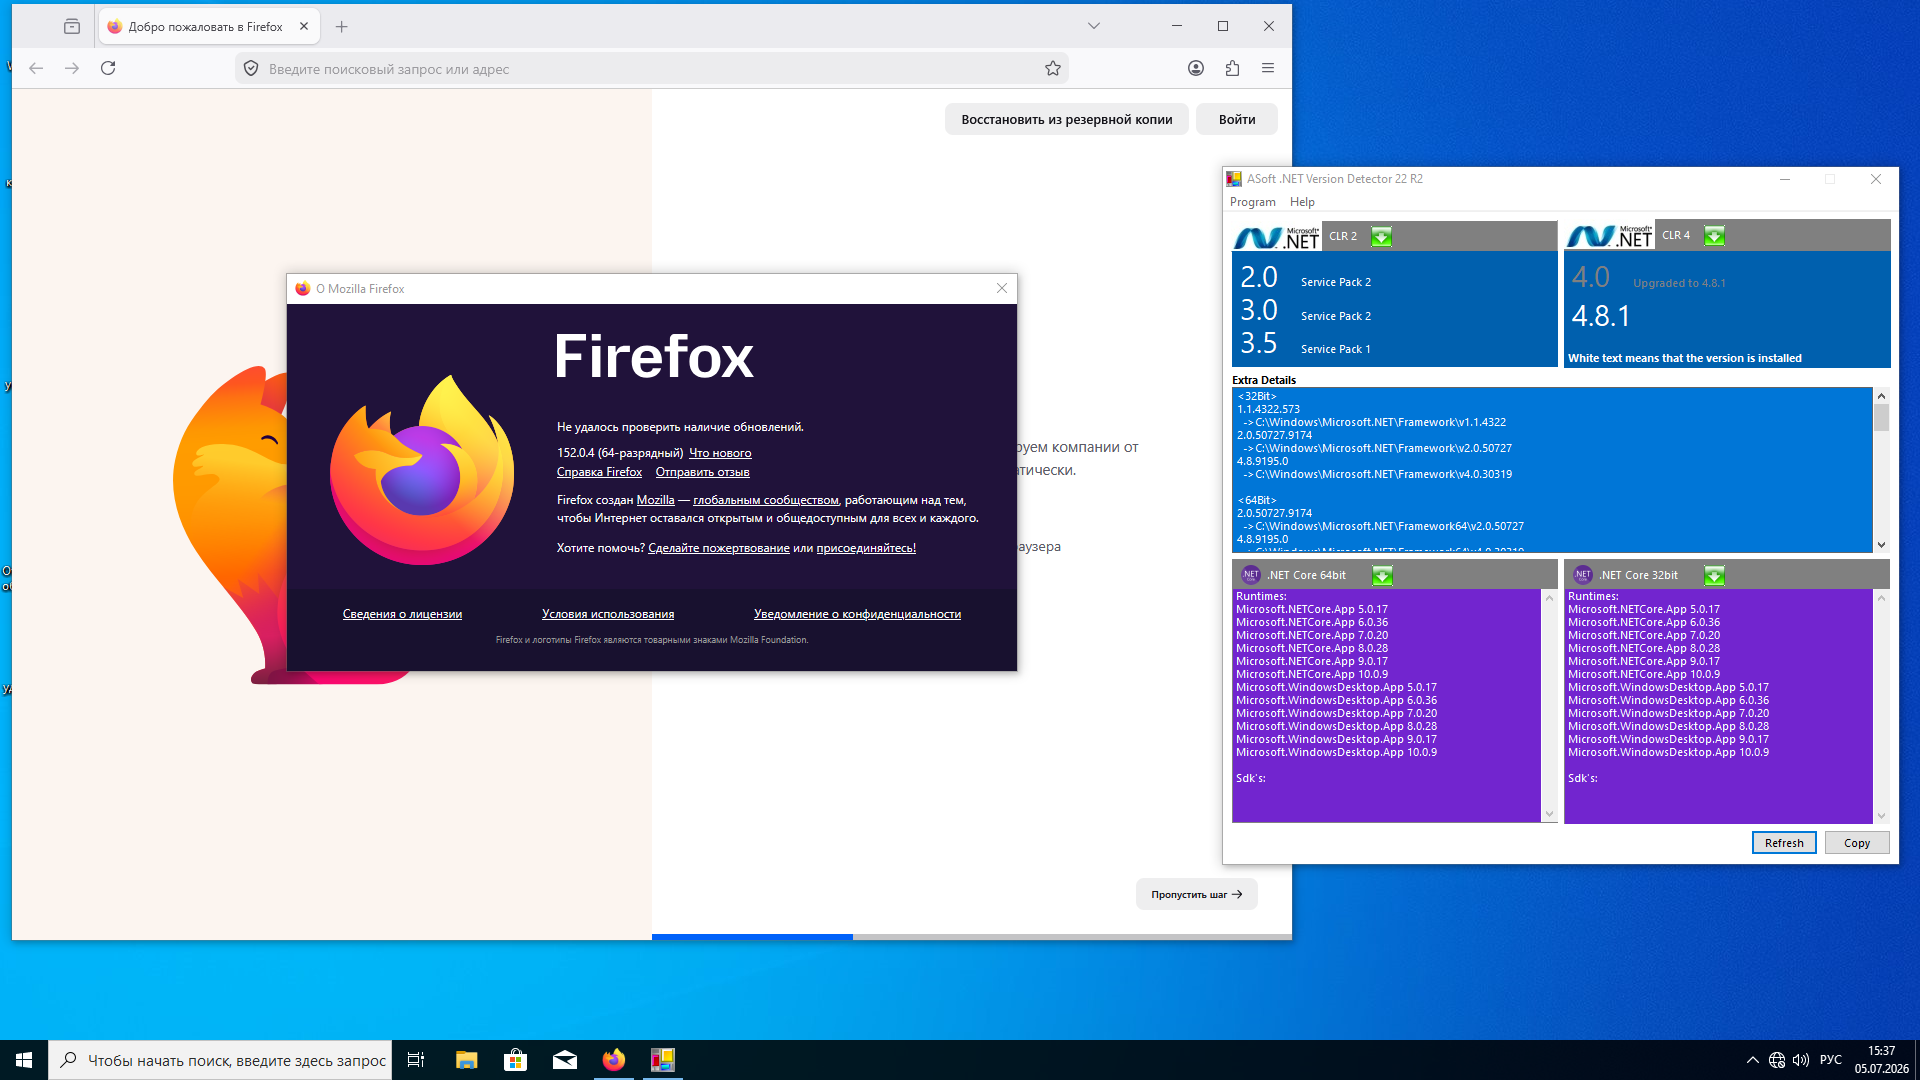1920x1080 pixels.
Task: Open глобальным сообществом link
Action: [766, 500]
